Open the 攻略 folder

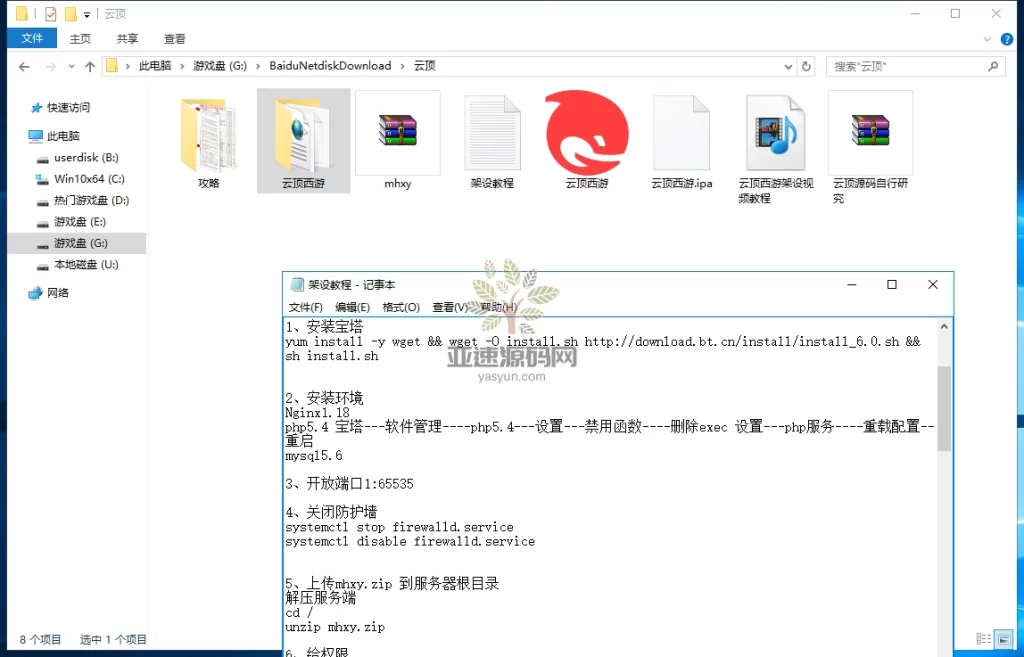208,135
